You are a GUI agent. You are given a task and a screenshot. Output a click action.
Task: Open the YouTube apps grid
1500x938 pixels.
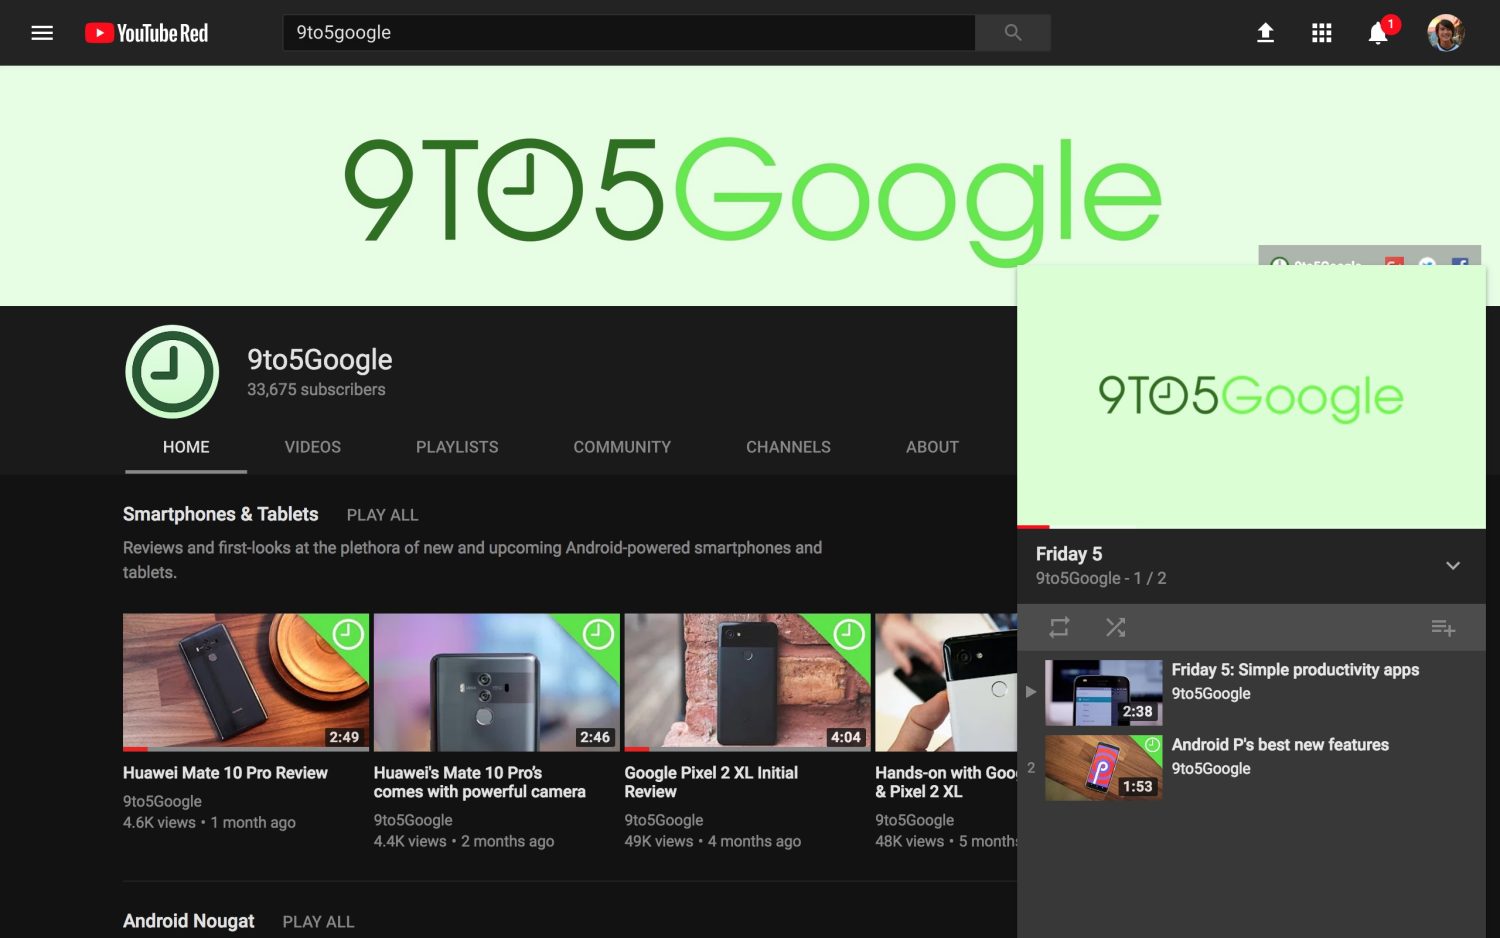pyautogui.click(x=1321, y=33)
